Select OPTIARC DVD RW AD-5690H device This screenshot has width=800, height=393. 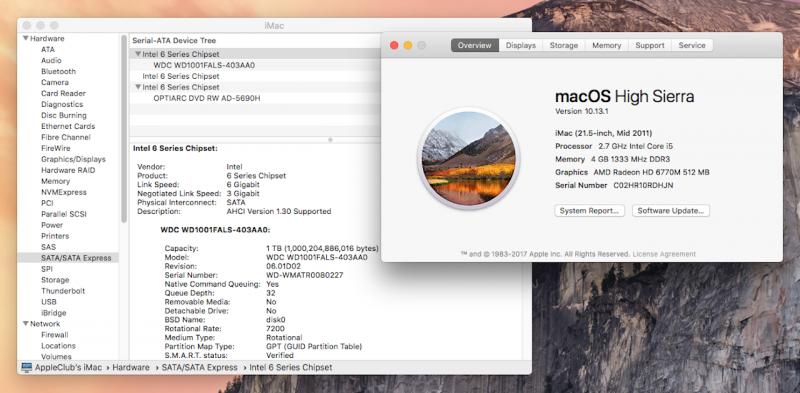coord(207,98)
